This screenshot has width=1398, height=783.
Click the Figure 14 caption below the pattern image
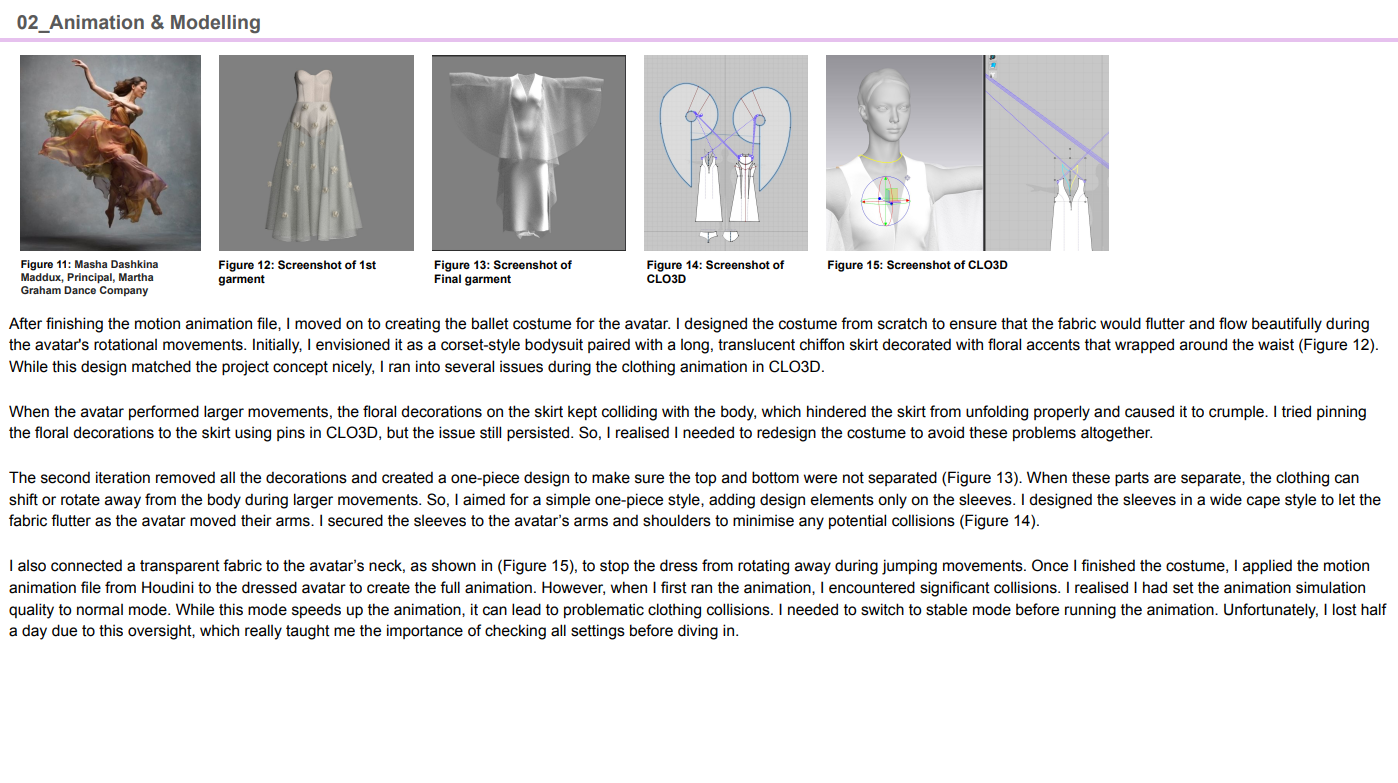(x=715, y=272)
